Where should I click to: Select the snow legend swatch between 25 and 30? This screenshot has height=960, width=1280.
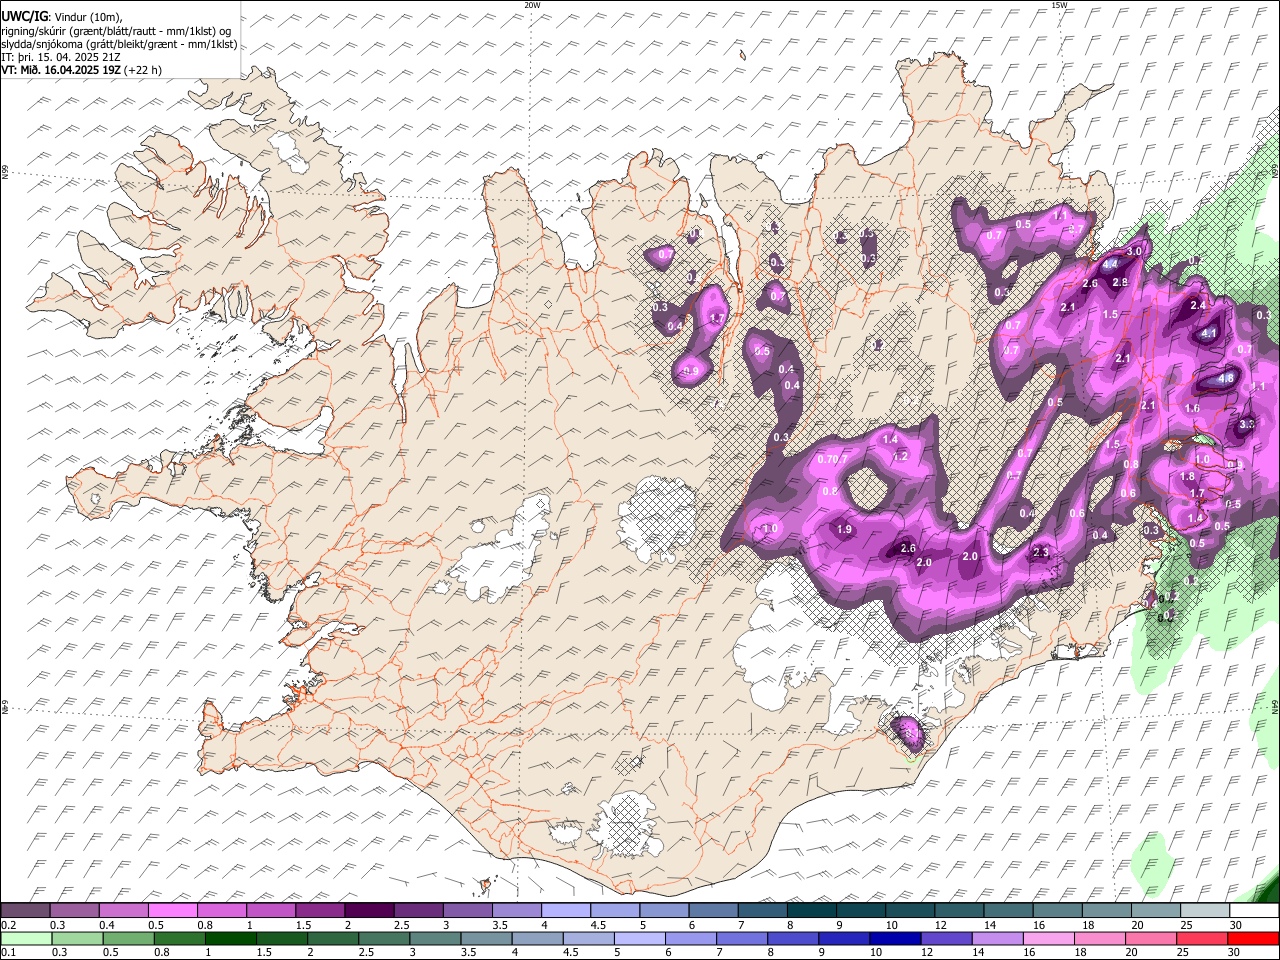[x=1206, y=910]
